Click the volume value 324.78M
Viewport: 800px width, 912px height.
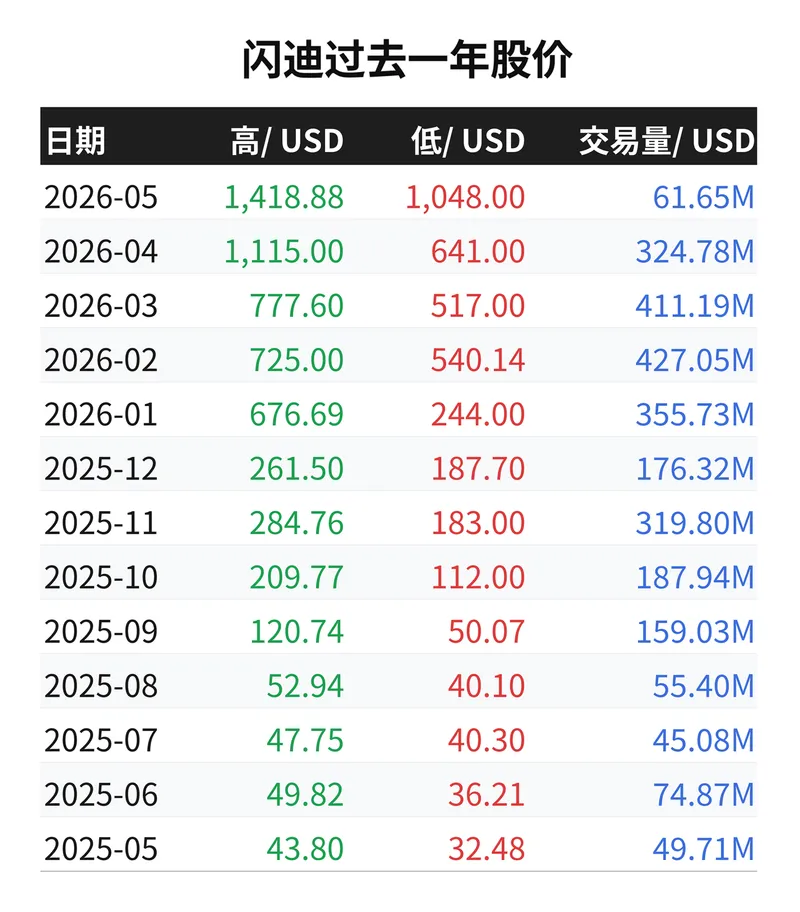tap(695, 251)
